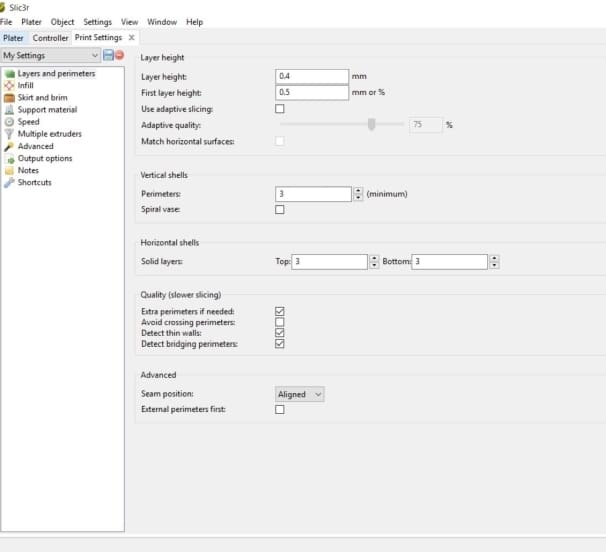The height and width of the screenshot is (552, 606).
Task: Increase Perimeters with up spinner arrow
Action: (358, 190)
